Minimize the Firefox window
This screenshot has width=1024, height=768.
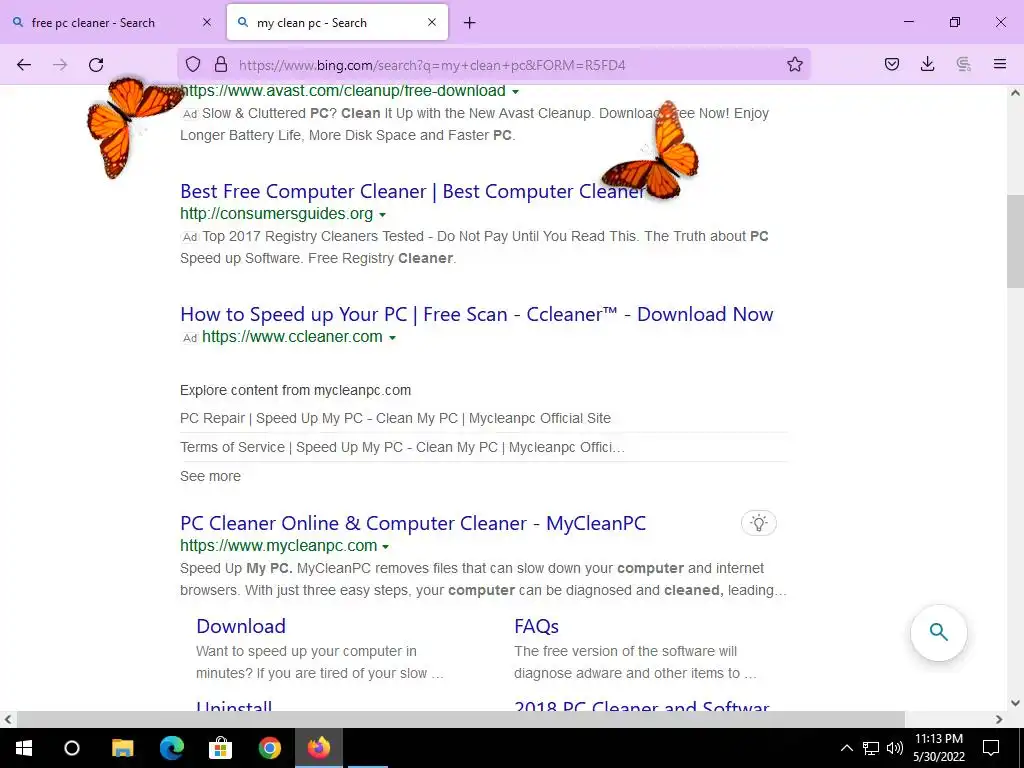tap(908, 22)
